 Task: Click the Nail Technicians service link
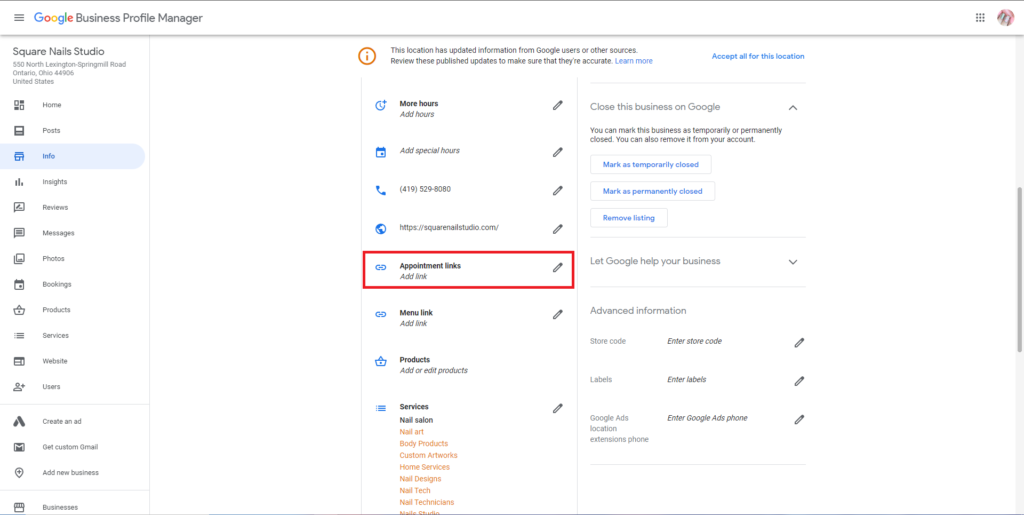[426, 503]
